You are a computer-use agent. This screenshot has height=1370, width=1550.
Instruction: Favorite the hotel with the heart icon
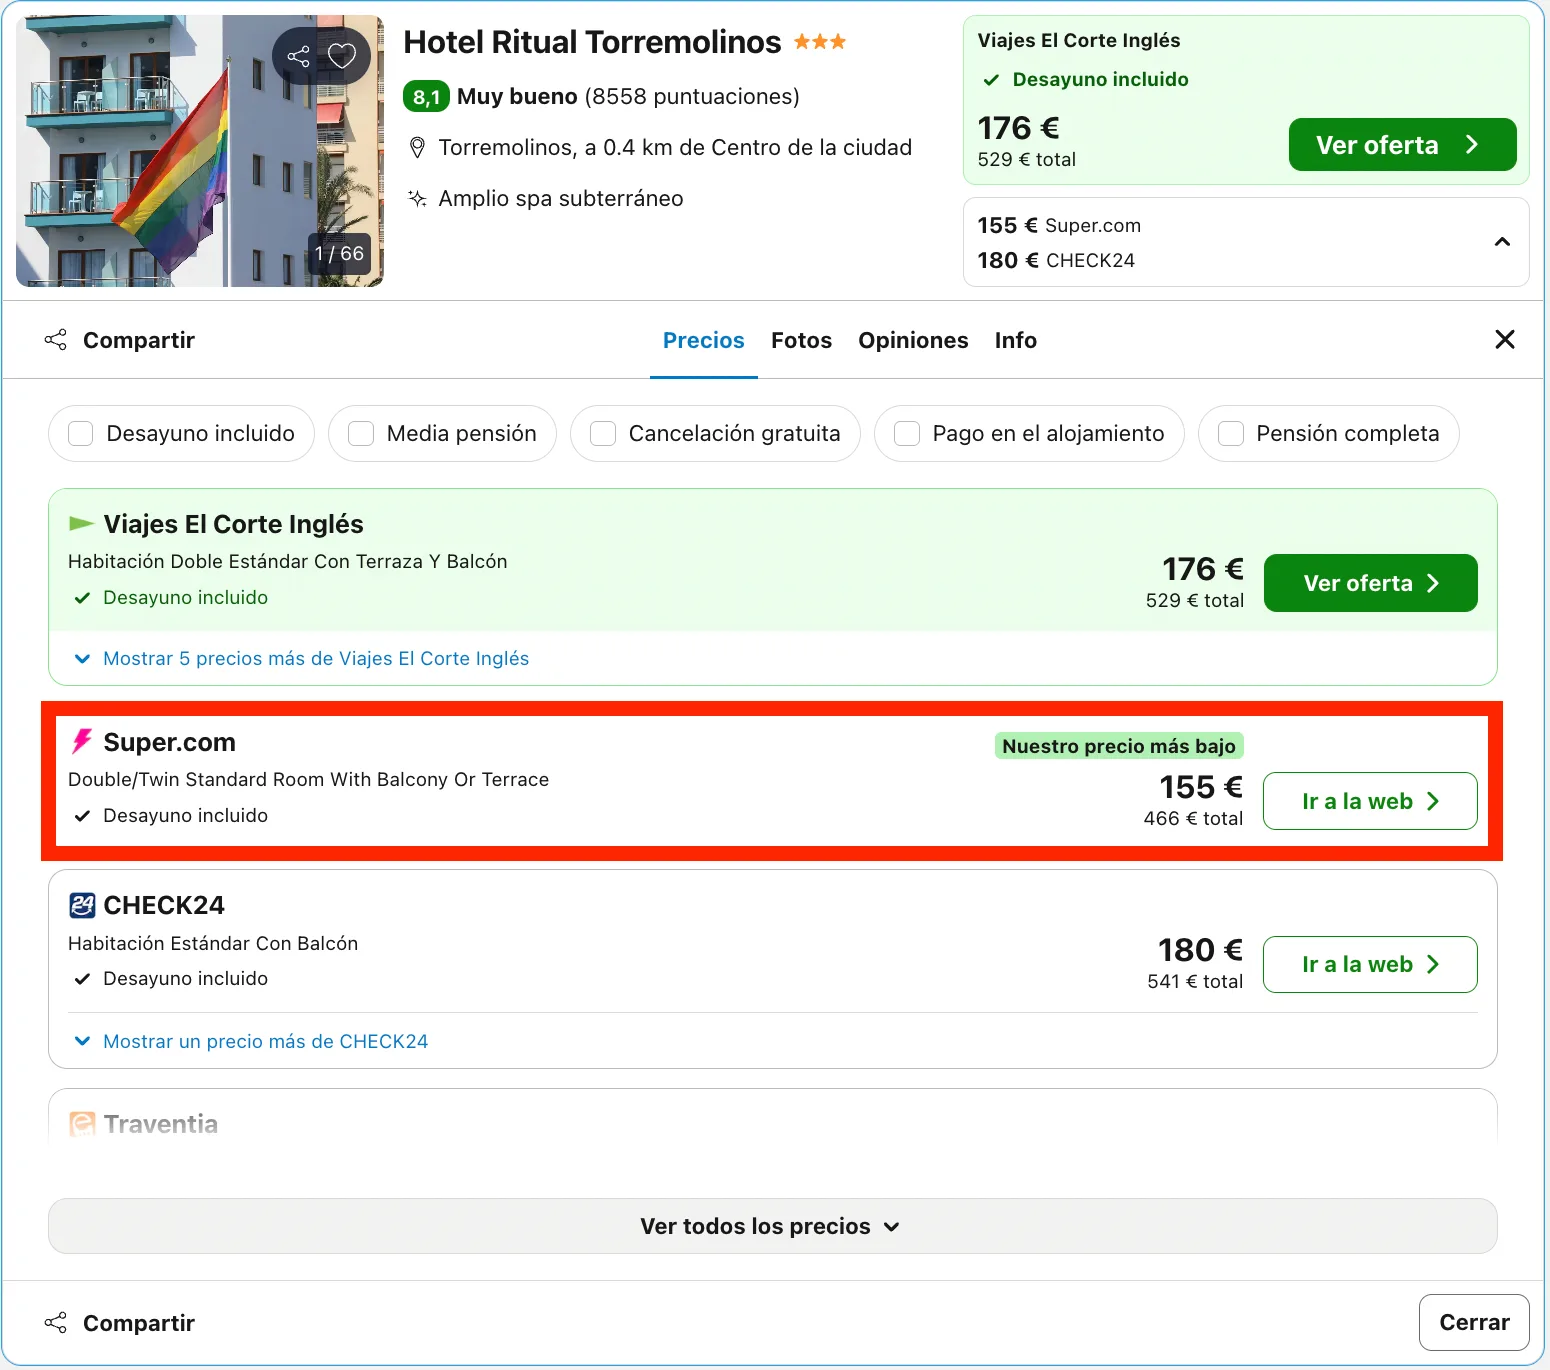(x=342, y=56)
